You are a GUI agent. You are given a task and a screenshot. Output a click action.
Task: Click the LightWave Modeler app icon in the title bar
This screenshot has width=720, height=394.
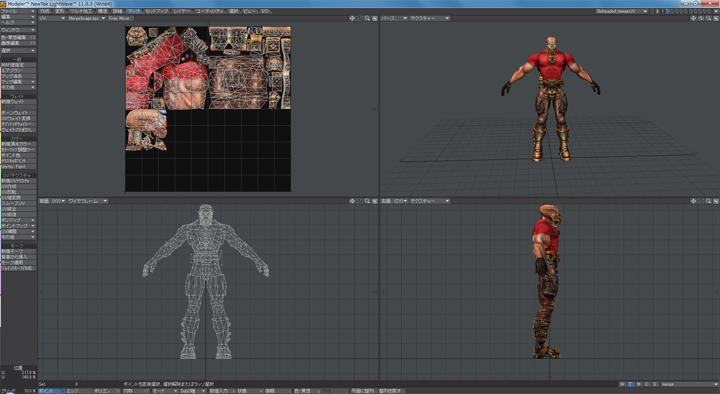[3, 4]
